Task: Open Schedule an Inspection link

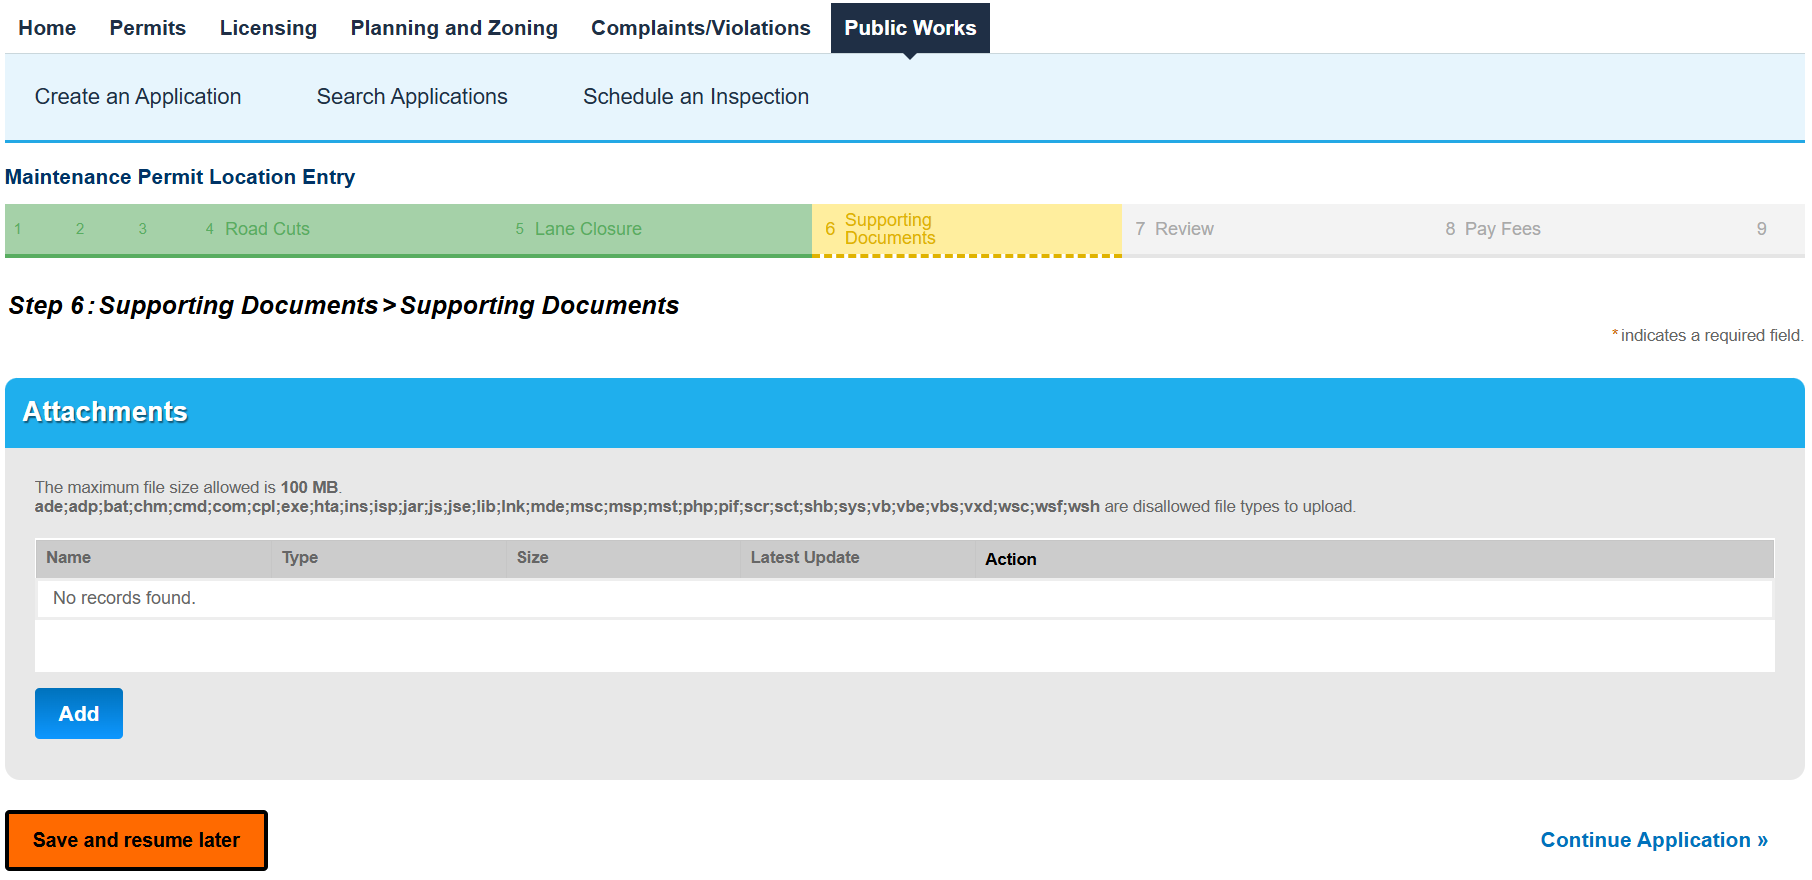Action: pos(696,97)
